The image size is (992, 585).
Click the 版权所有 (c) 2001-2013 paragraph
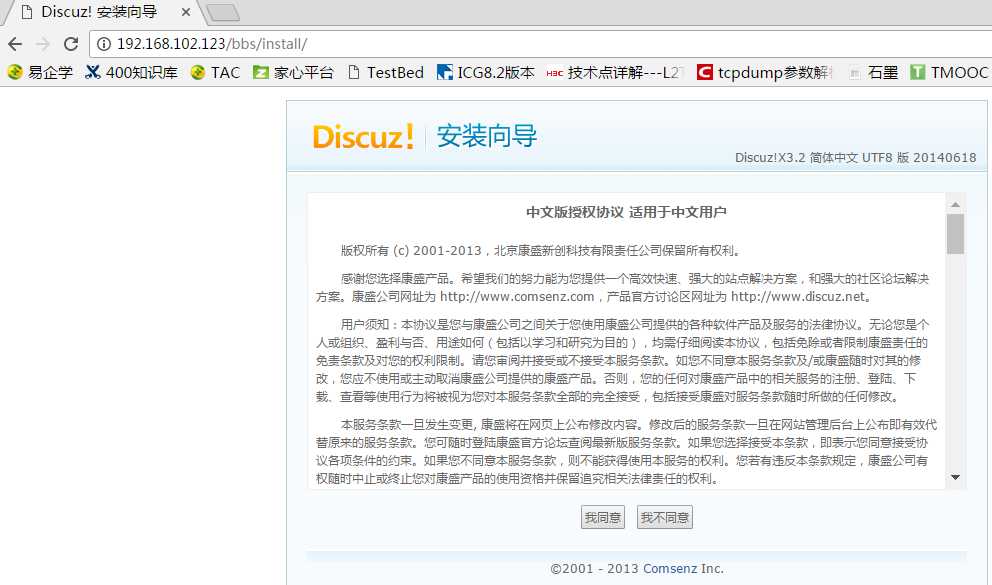(x=540, y=250)
